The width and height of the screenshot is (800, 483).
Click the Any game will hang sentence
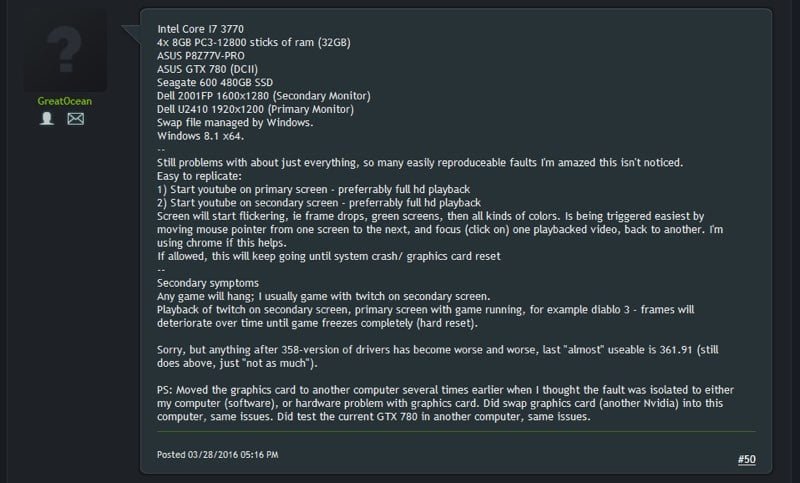point(320,297)
